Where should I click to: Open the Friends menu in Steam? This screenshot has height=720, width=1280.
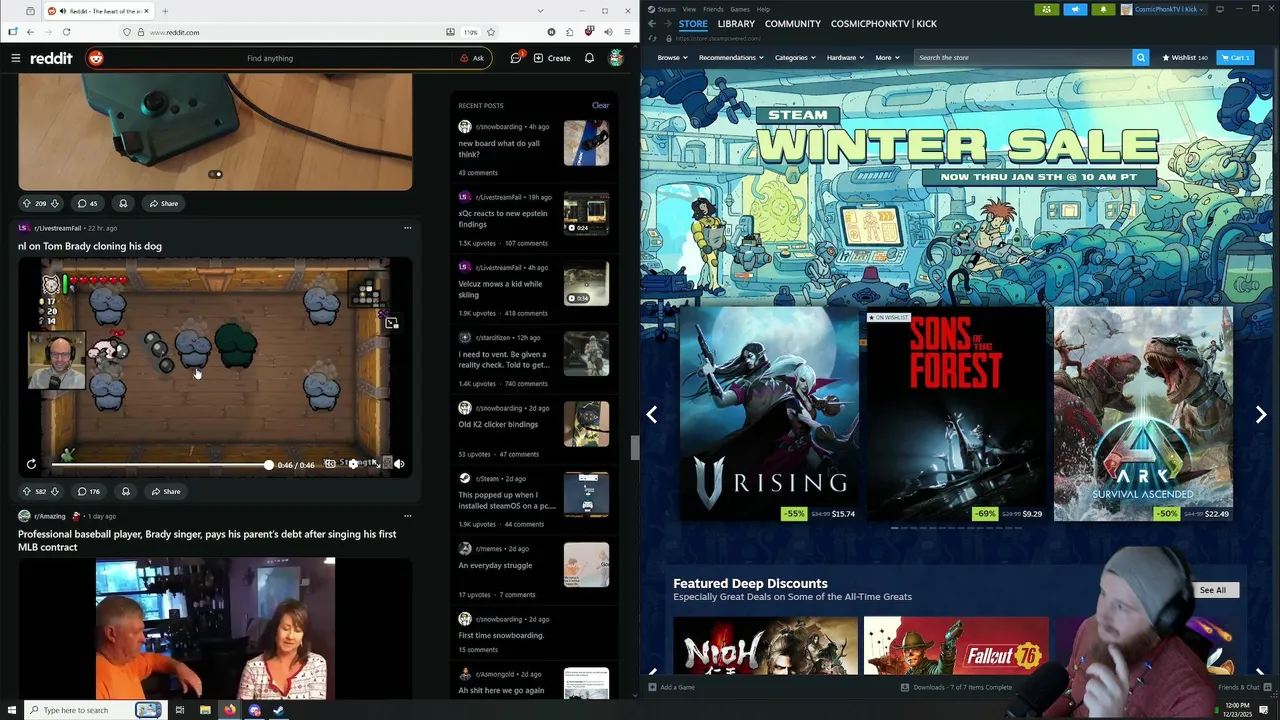(713, 9)
